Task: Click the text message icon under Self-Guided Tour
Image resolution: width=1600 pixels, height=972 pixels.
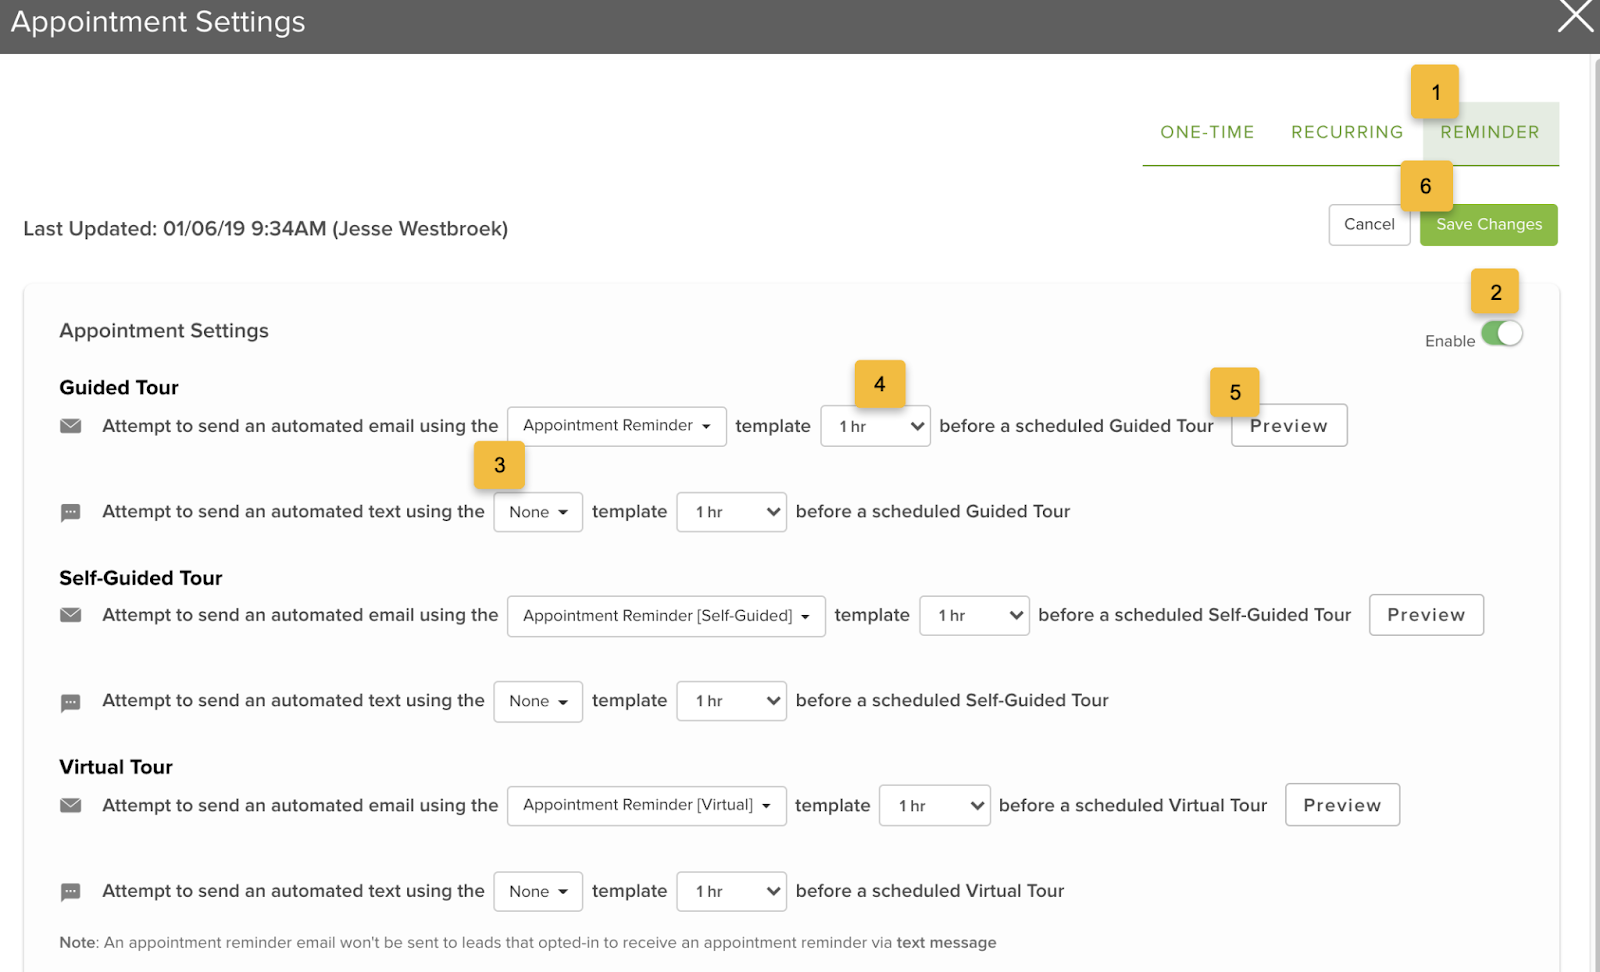Action: pos(70,703)
